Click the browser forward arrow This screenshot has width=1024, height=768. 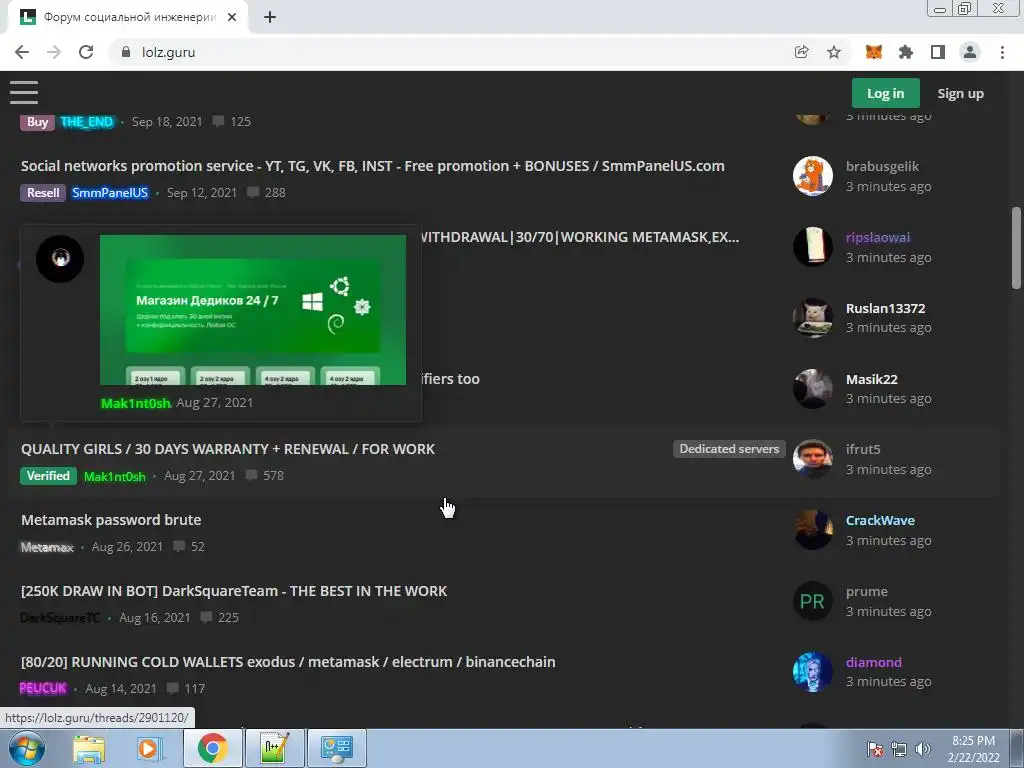point(54,52)
